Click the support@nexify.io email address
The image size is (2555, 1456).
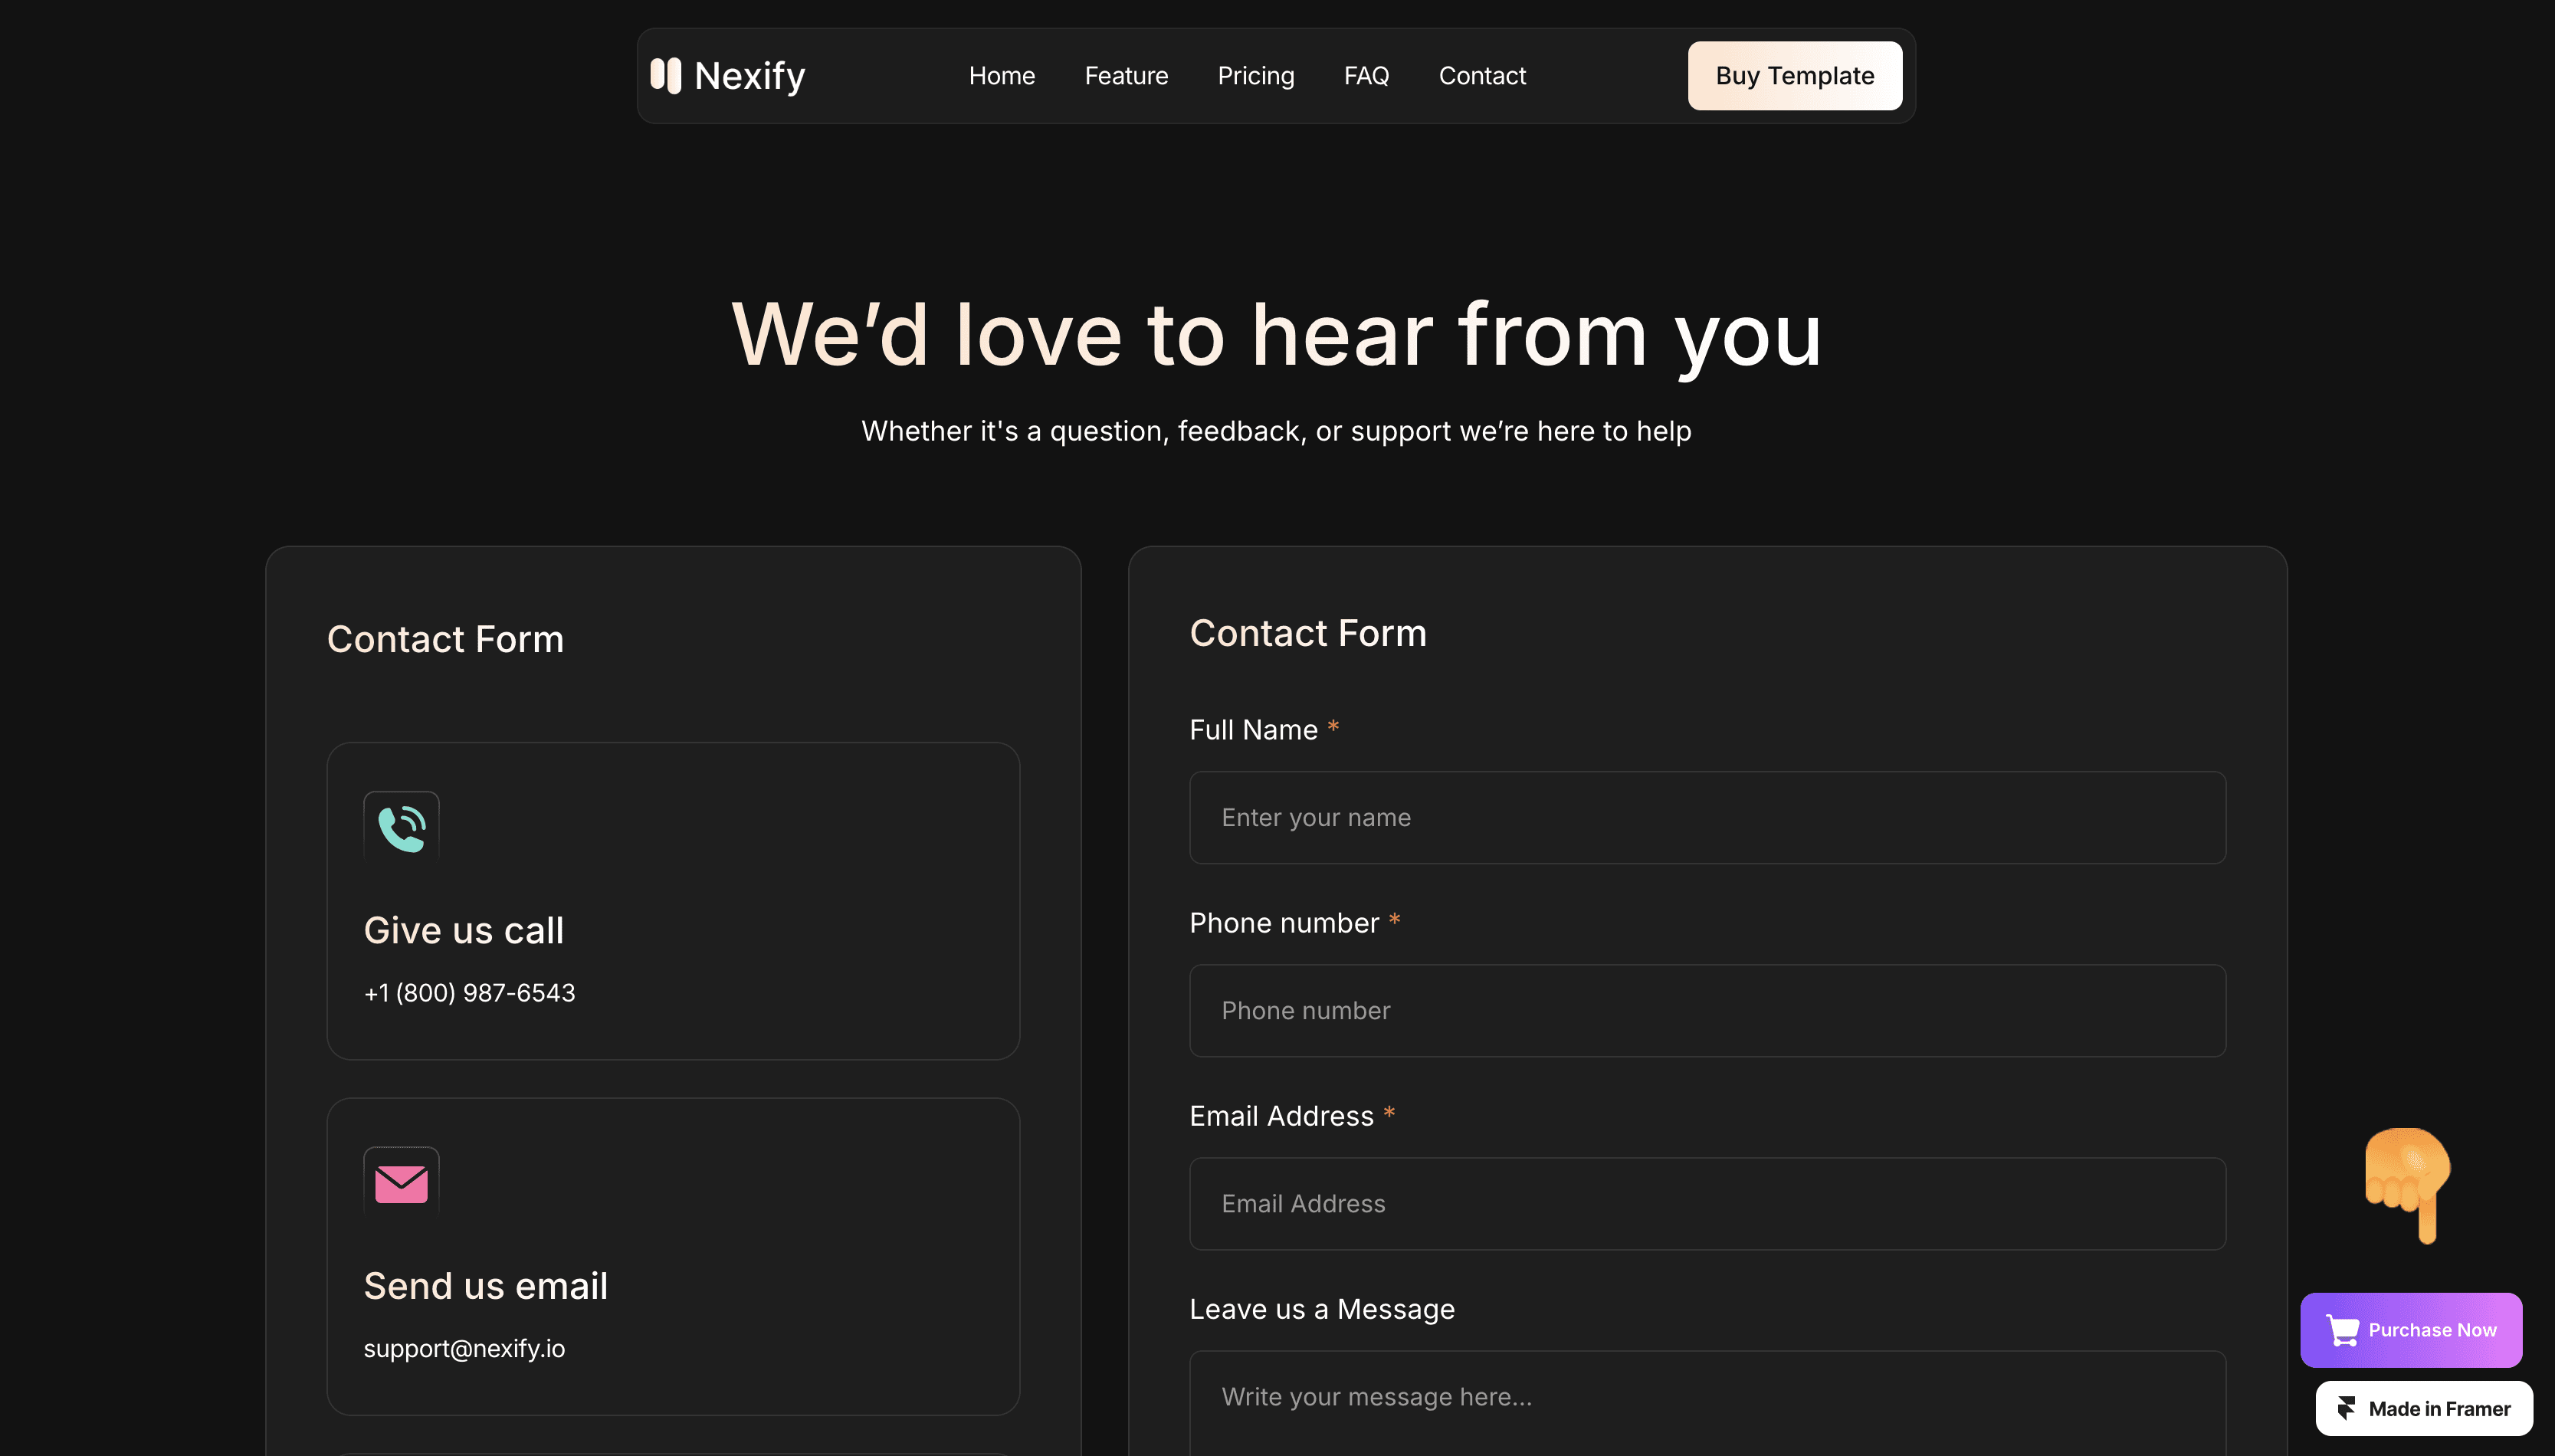coord(464,1348)
